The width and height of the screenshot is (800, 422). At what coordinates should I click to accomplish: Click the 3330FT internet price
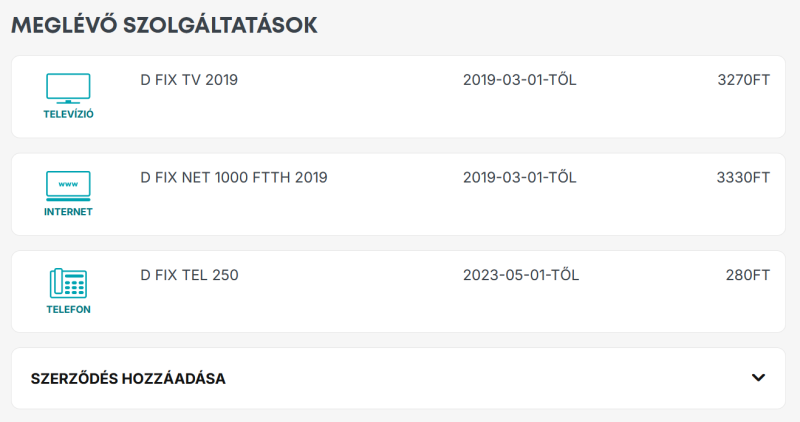pyautogui.click(x=743, y=178)
